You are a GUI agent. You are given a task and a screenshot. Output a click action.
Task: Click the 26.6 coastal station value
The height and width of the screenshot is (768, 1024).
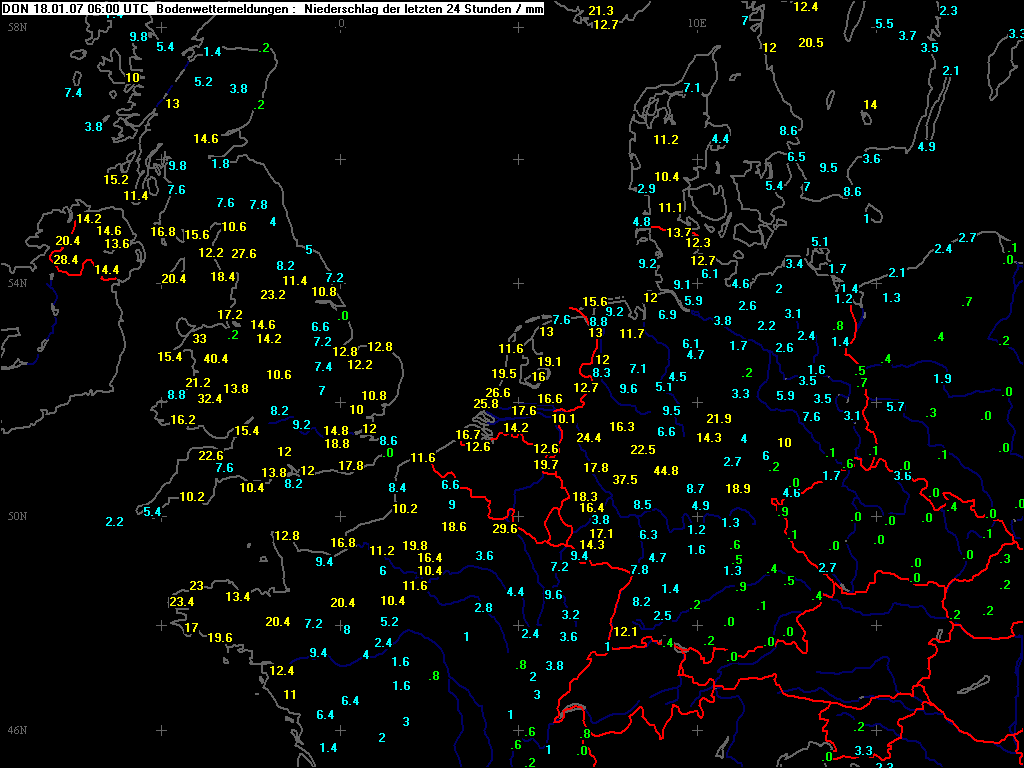(x=498, y=392)
